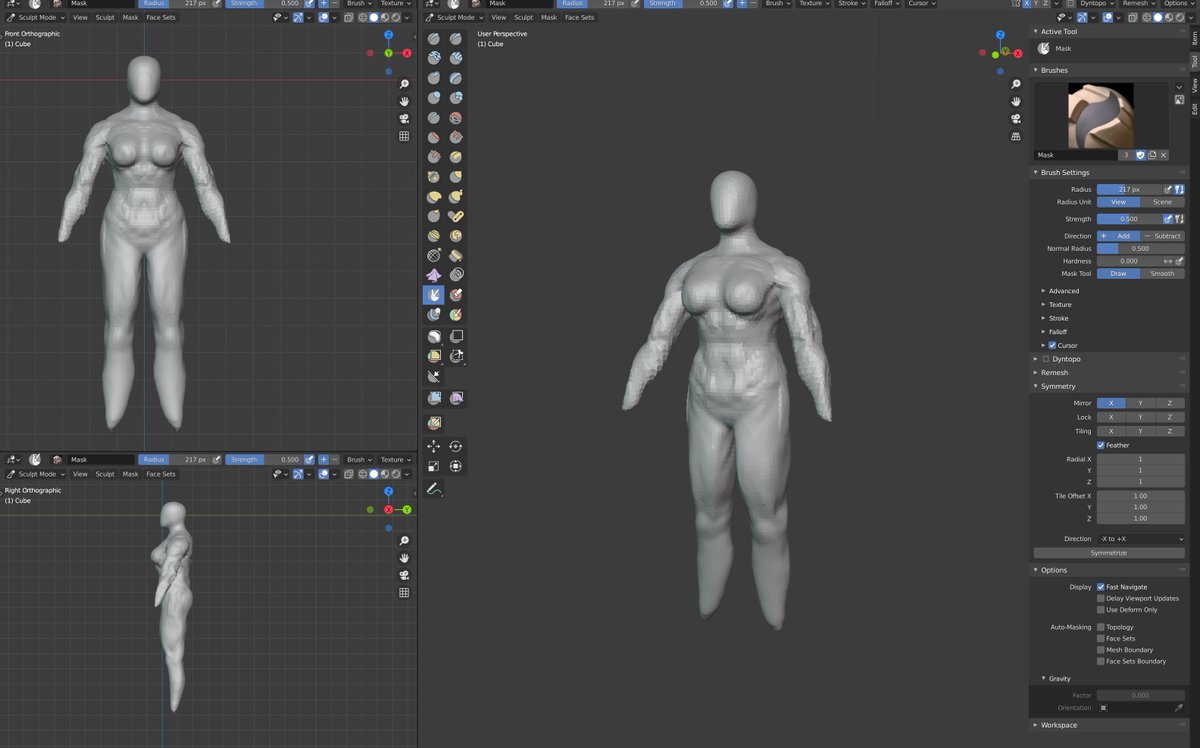Pick the Annotate tool at toolbar bottom
1200x748 pixels.
pos(433,486)
